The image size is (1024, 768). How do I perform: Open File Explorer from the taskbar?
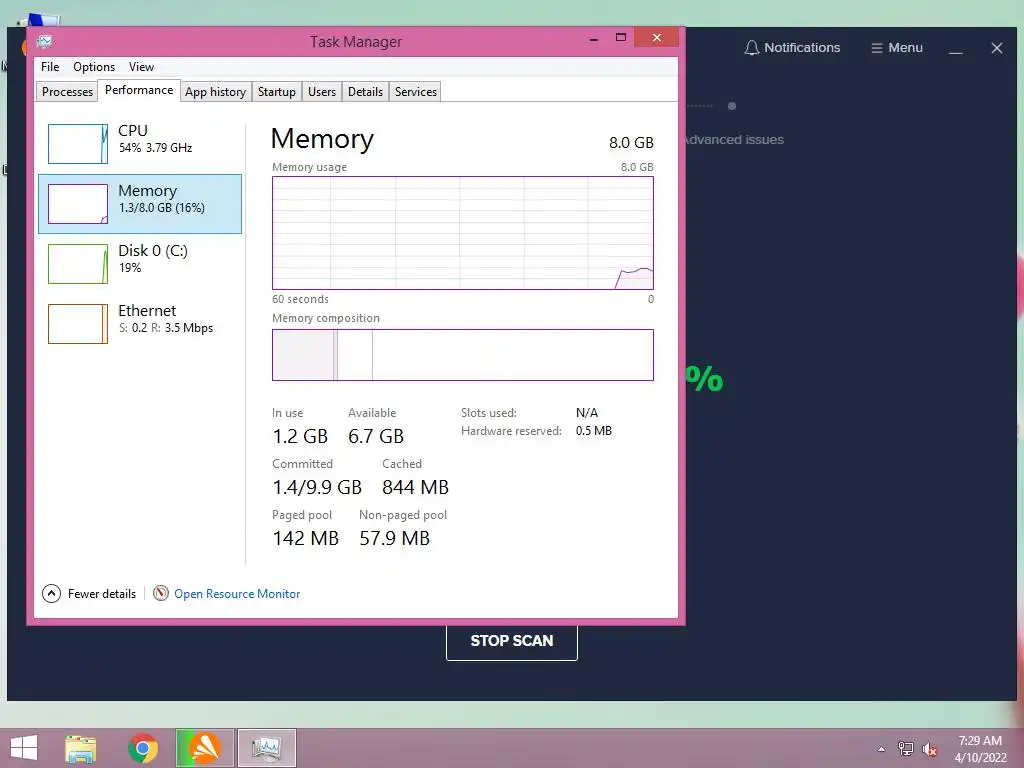80,748
